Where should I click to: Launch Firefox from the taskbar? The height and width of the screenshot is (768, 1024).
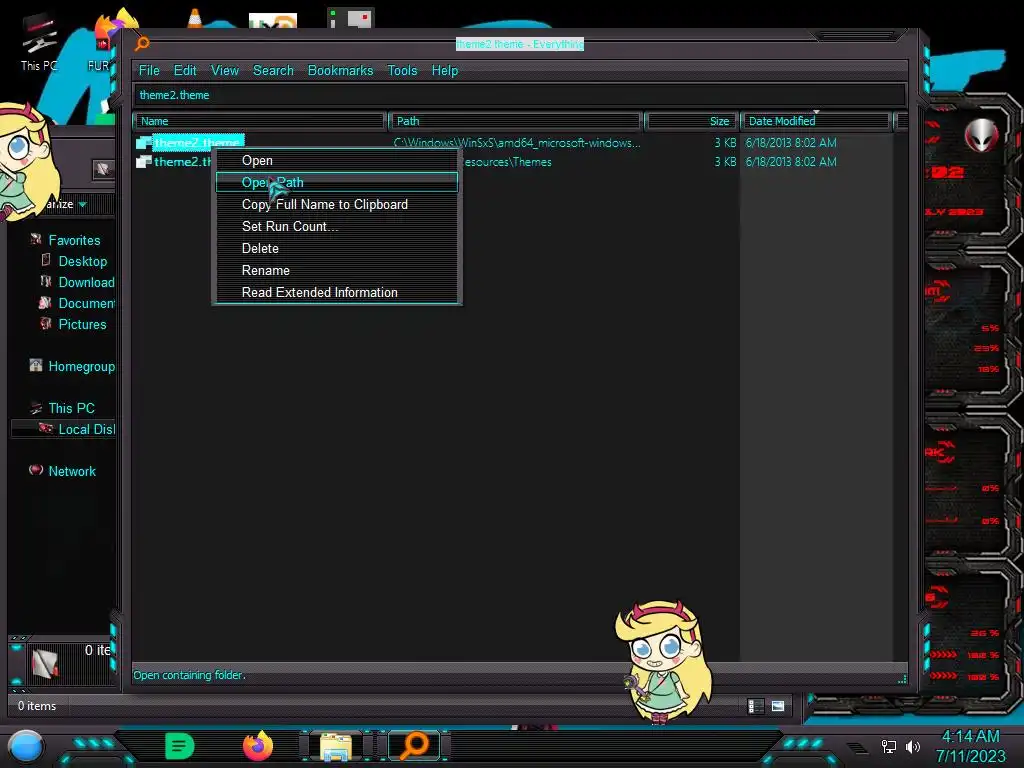pos(257,746)
